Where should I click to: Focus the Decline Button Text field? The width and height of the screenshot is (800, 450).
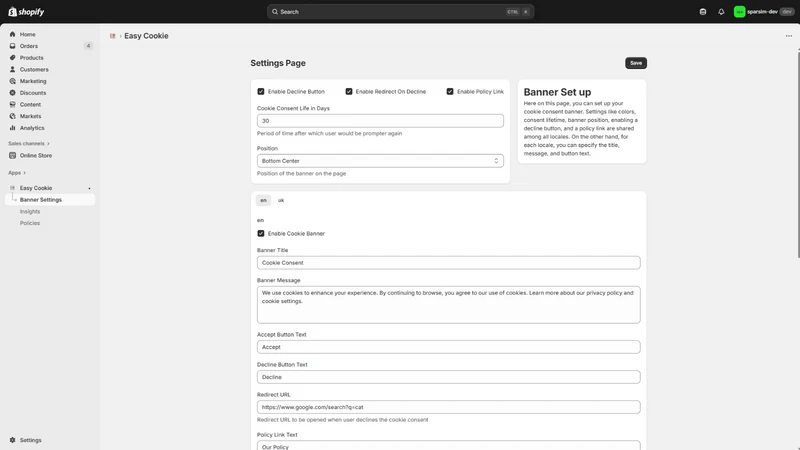click(448, 377)
